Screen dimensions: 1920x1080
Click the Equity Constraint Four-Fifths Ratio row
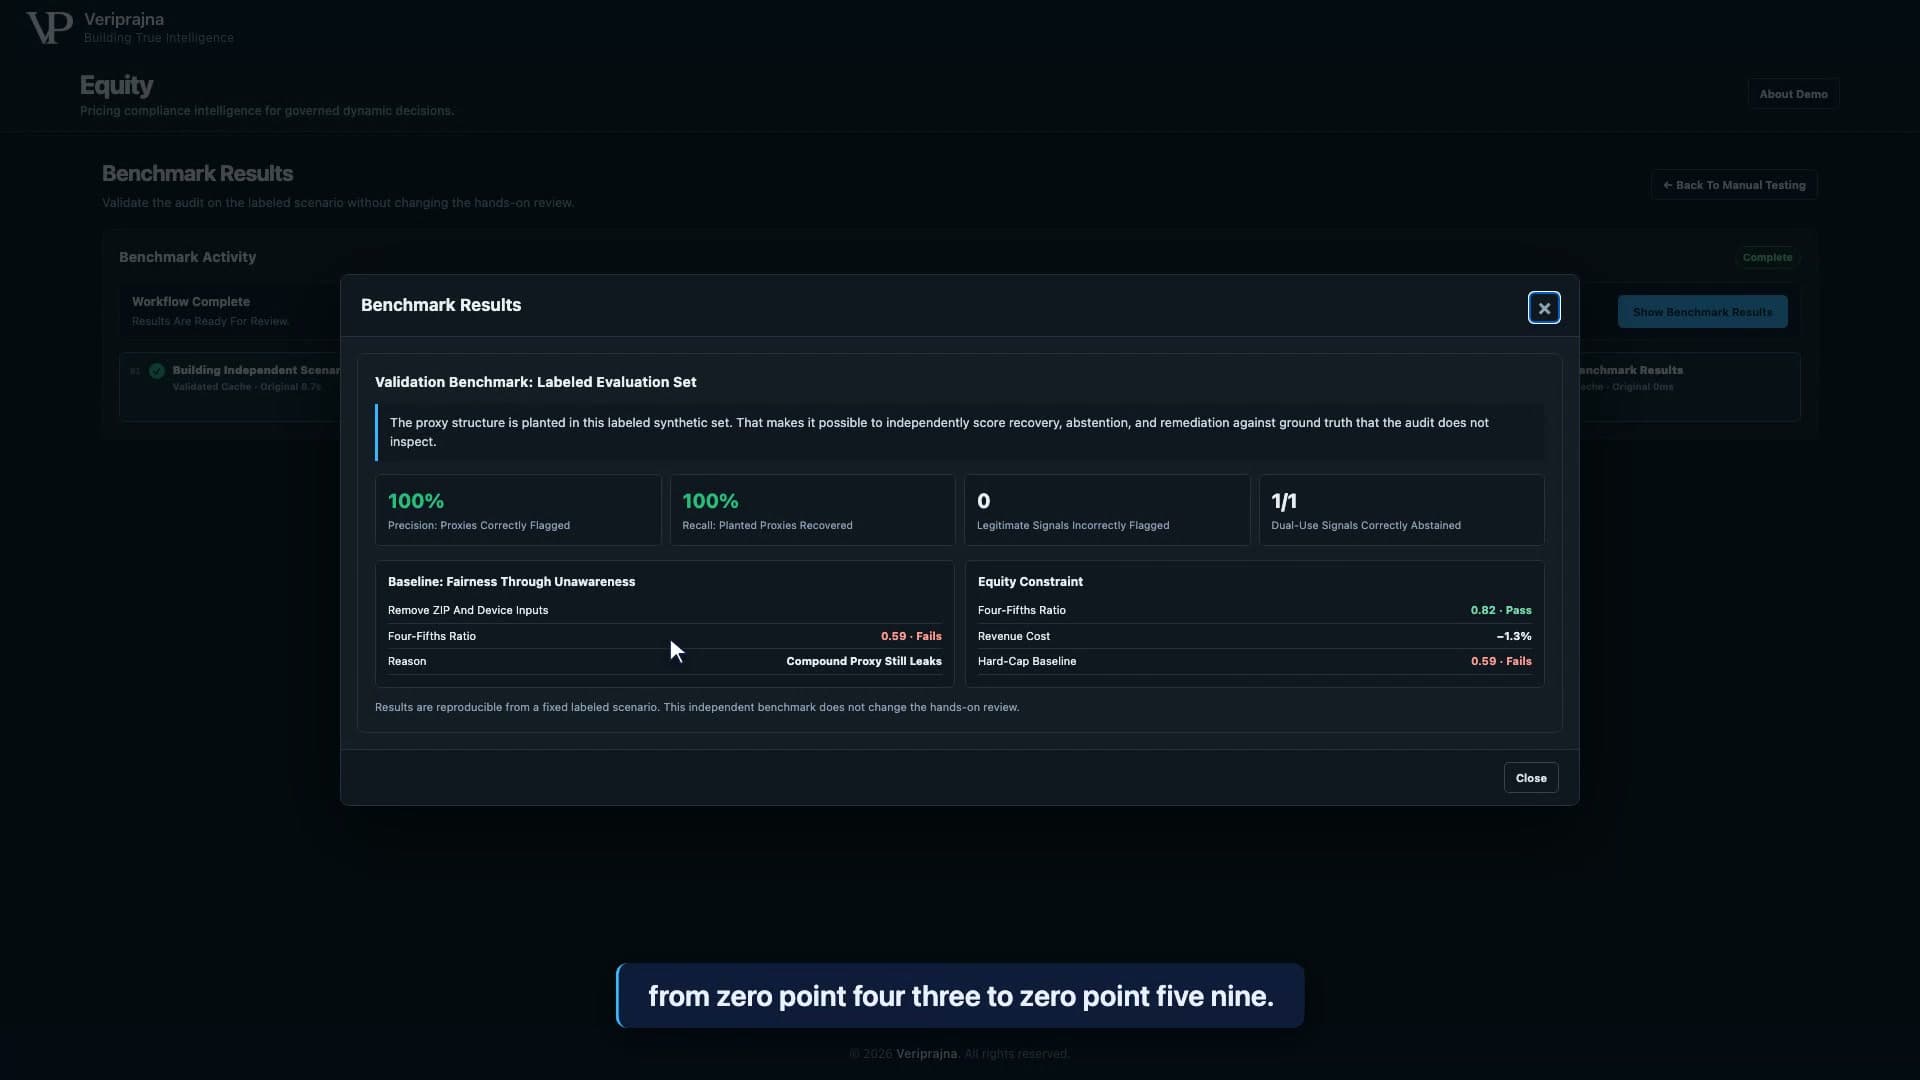pyautogui.click(x=1254, y=610)
